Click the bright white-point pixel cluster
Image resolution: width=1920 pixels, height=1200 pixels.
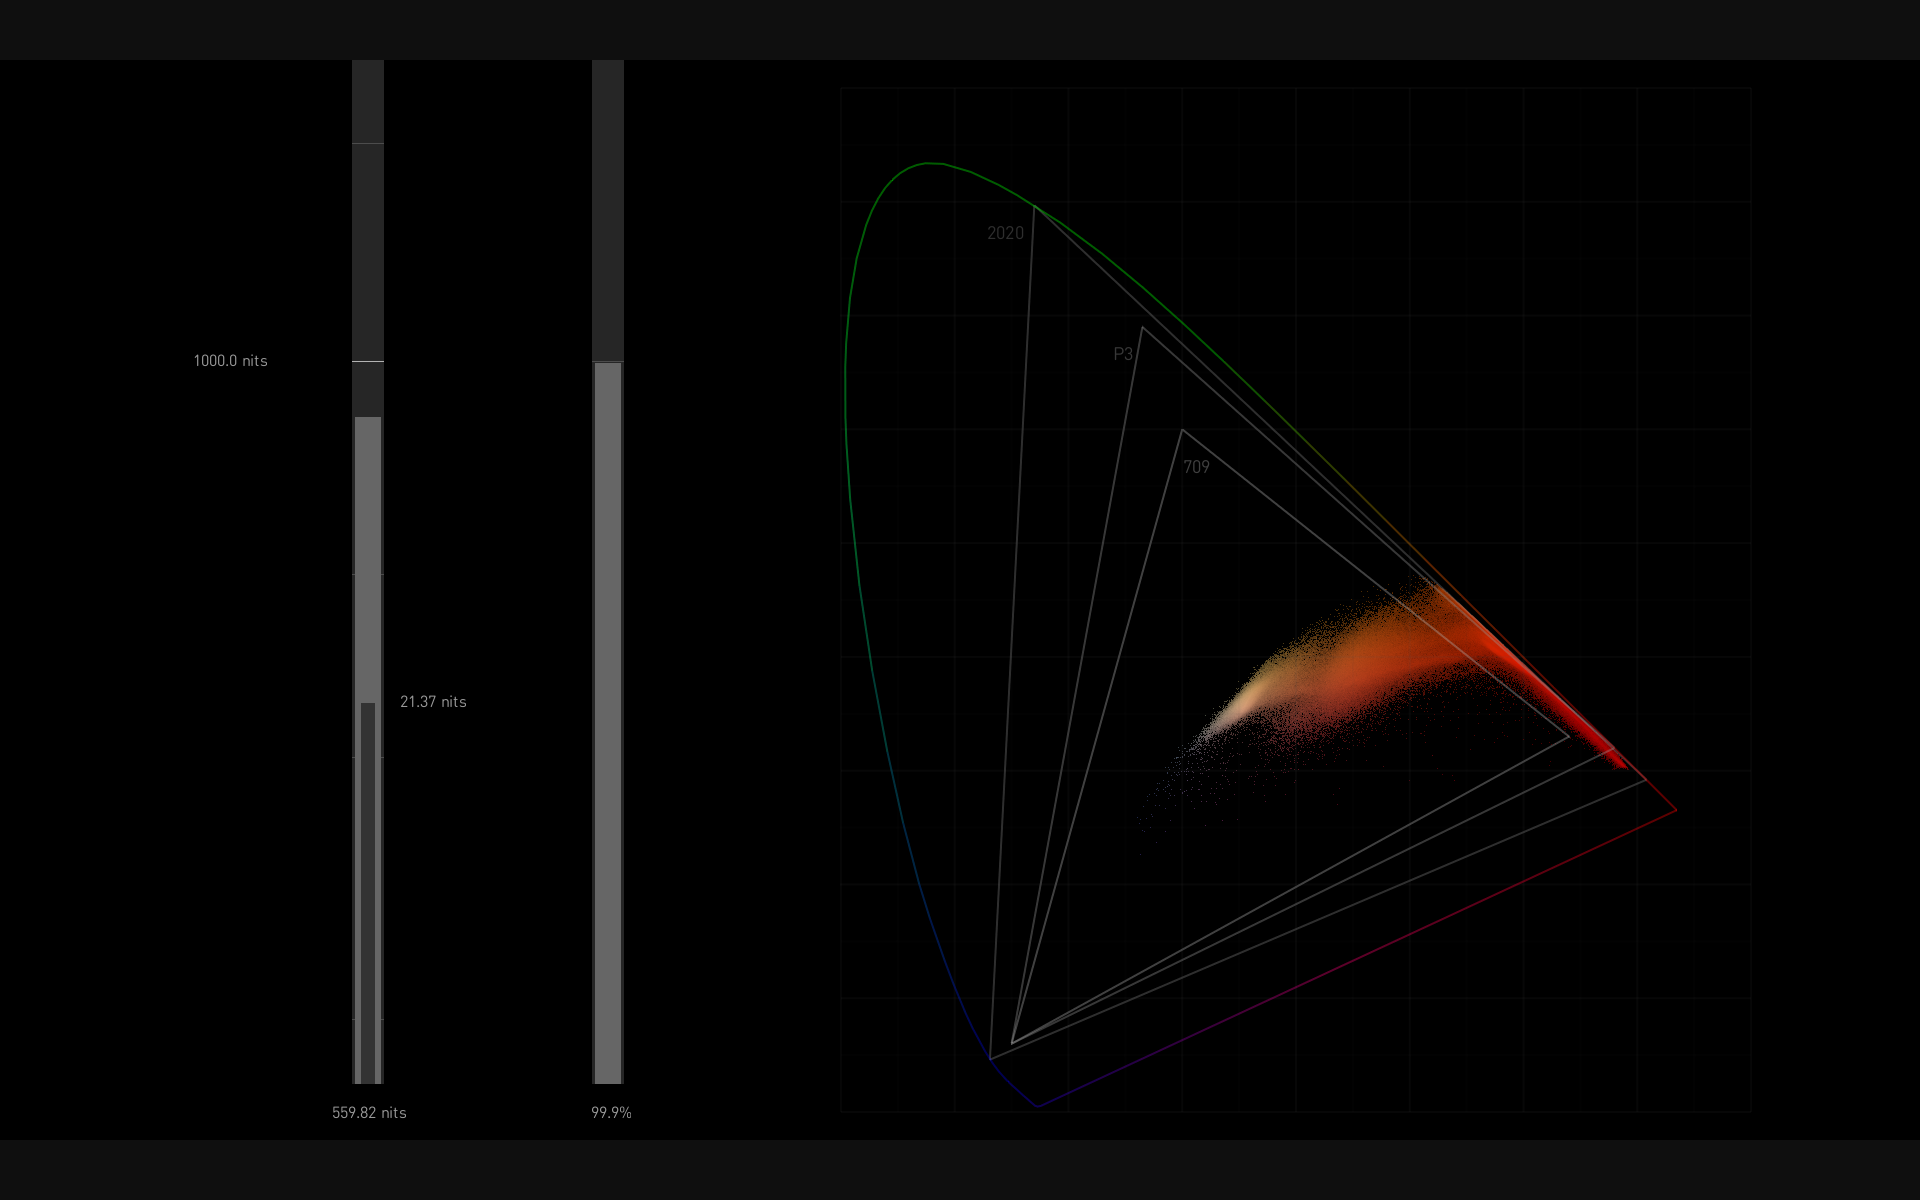pos(1240,705)
